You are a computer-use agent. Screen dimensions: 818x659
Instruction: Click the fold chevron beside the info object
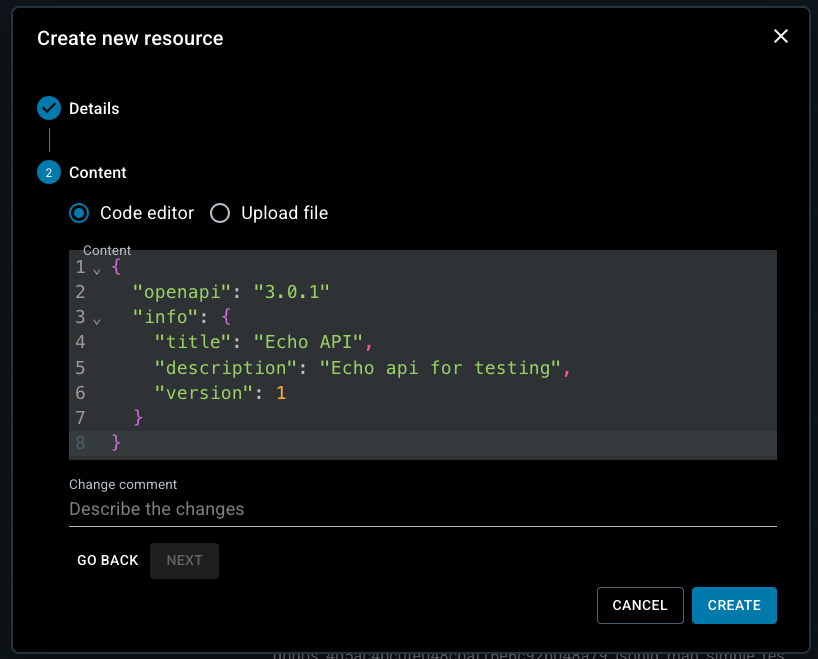97,320
